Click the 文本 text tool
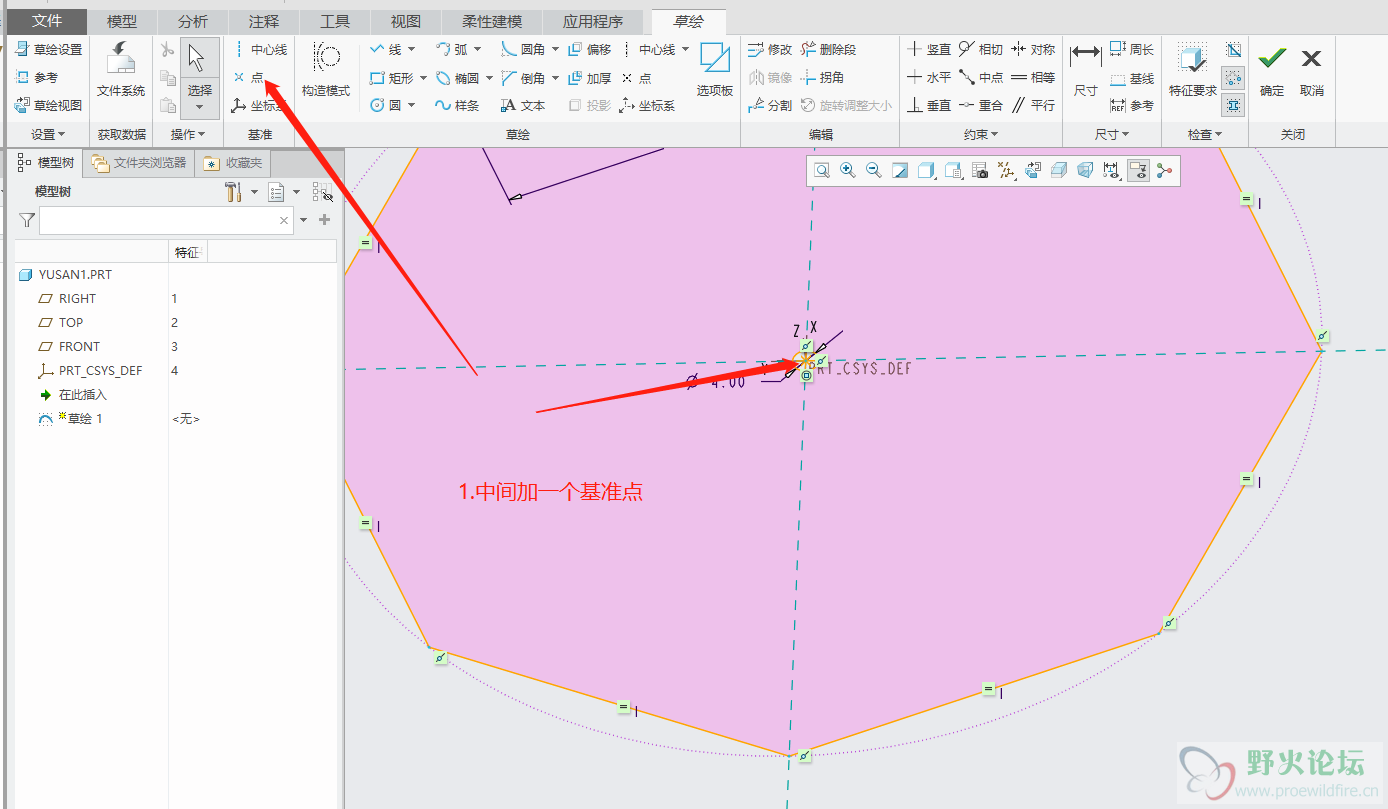1388x809 pixels. point(523,105)
